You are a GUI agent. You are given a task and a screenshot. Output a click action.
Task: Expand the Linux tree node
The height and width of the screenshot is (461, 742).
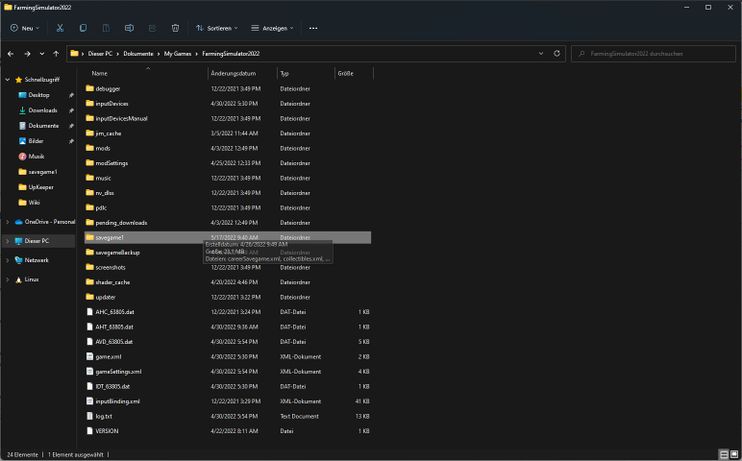point(8,280)
